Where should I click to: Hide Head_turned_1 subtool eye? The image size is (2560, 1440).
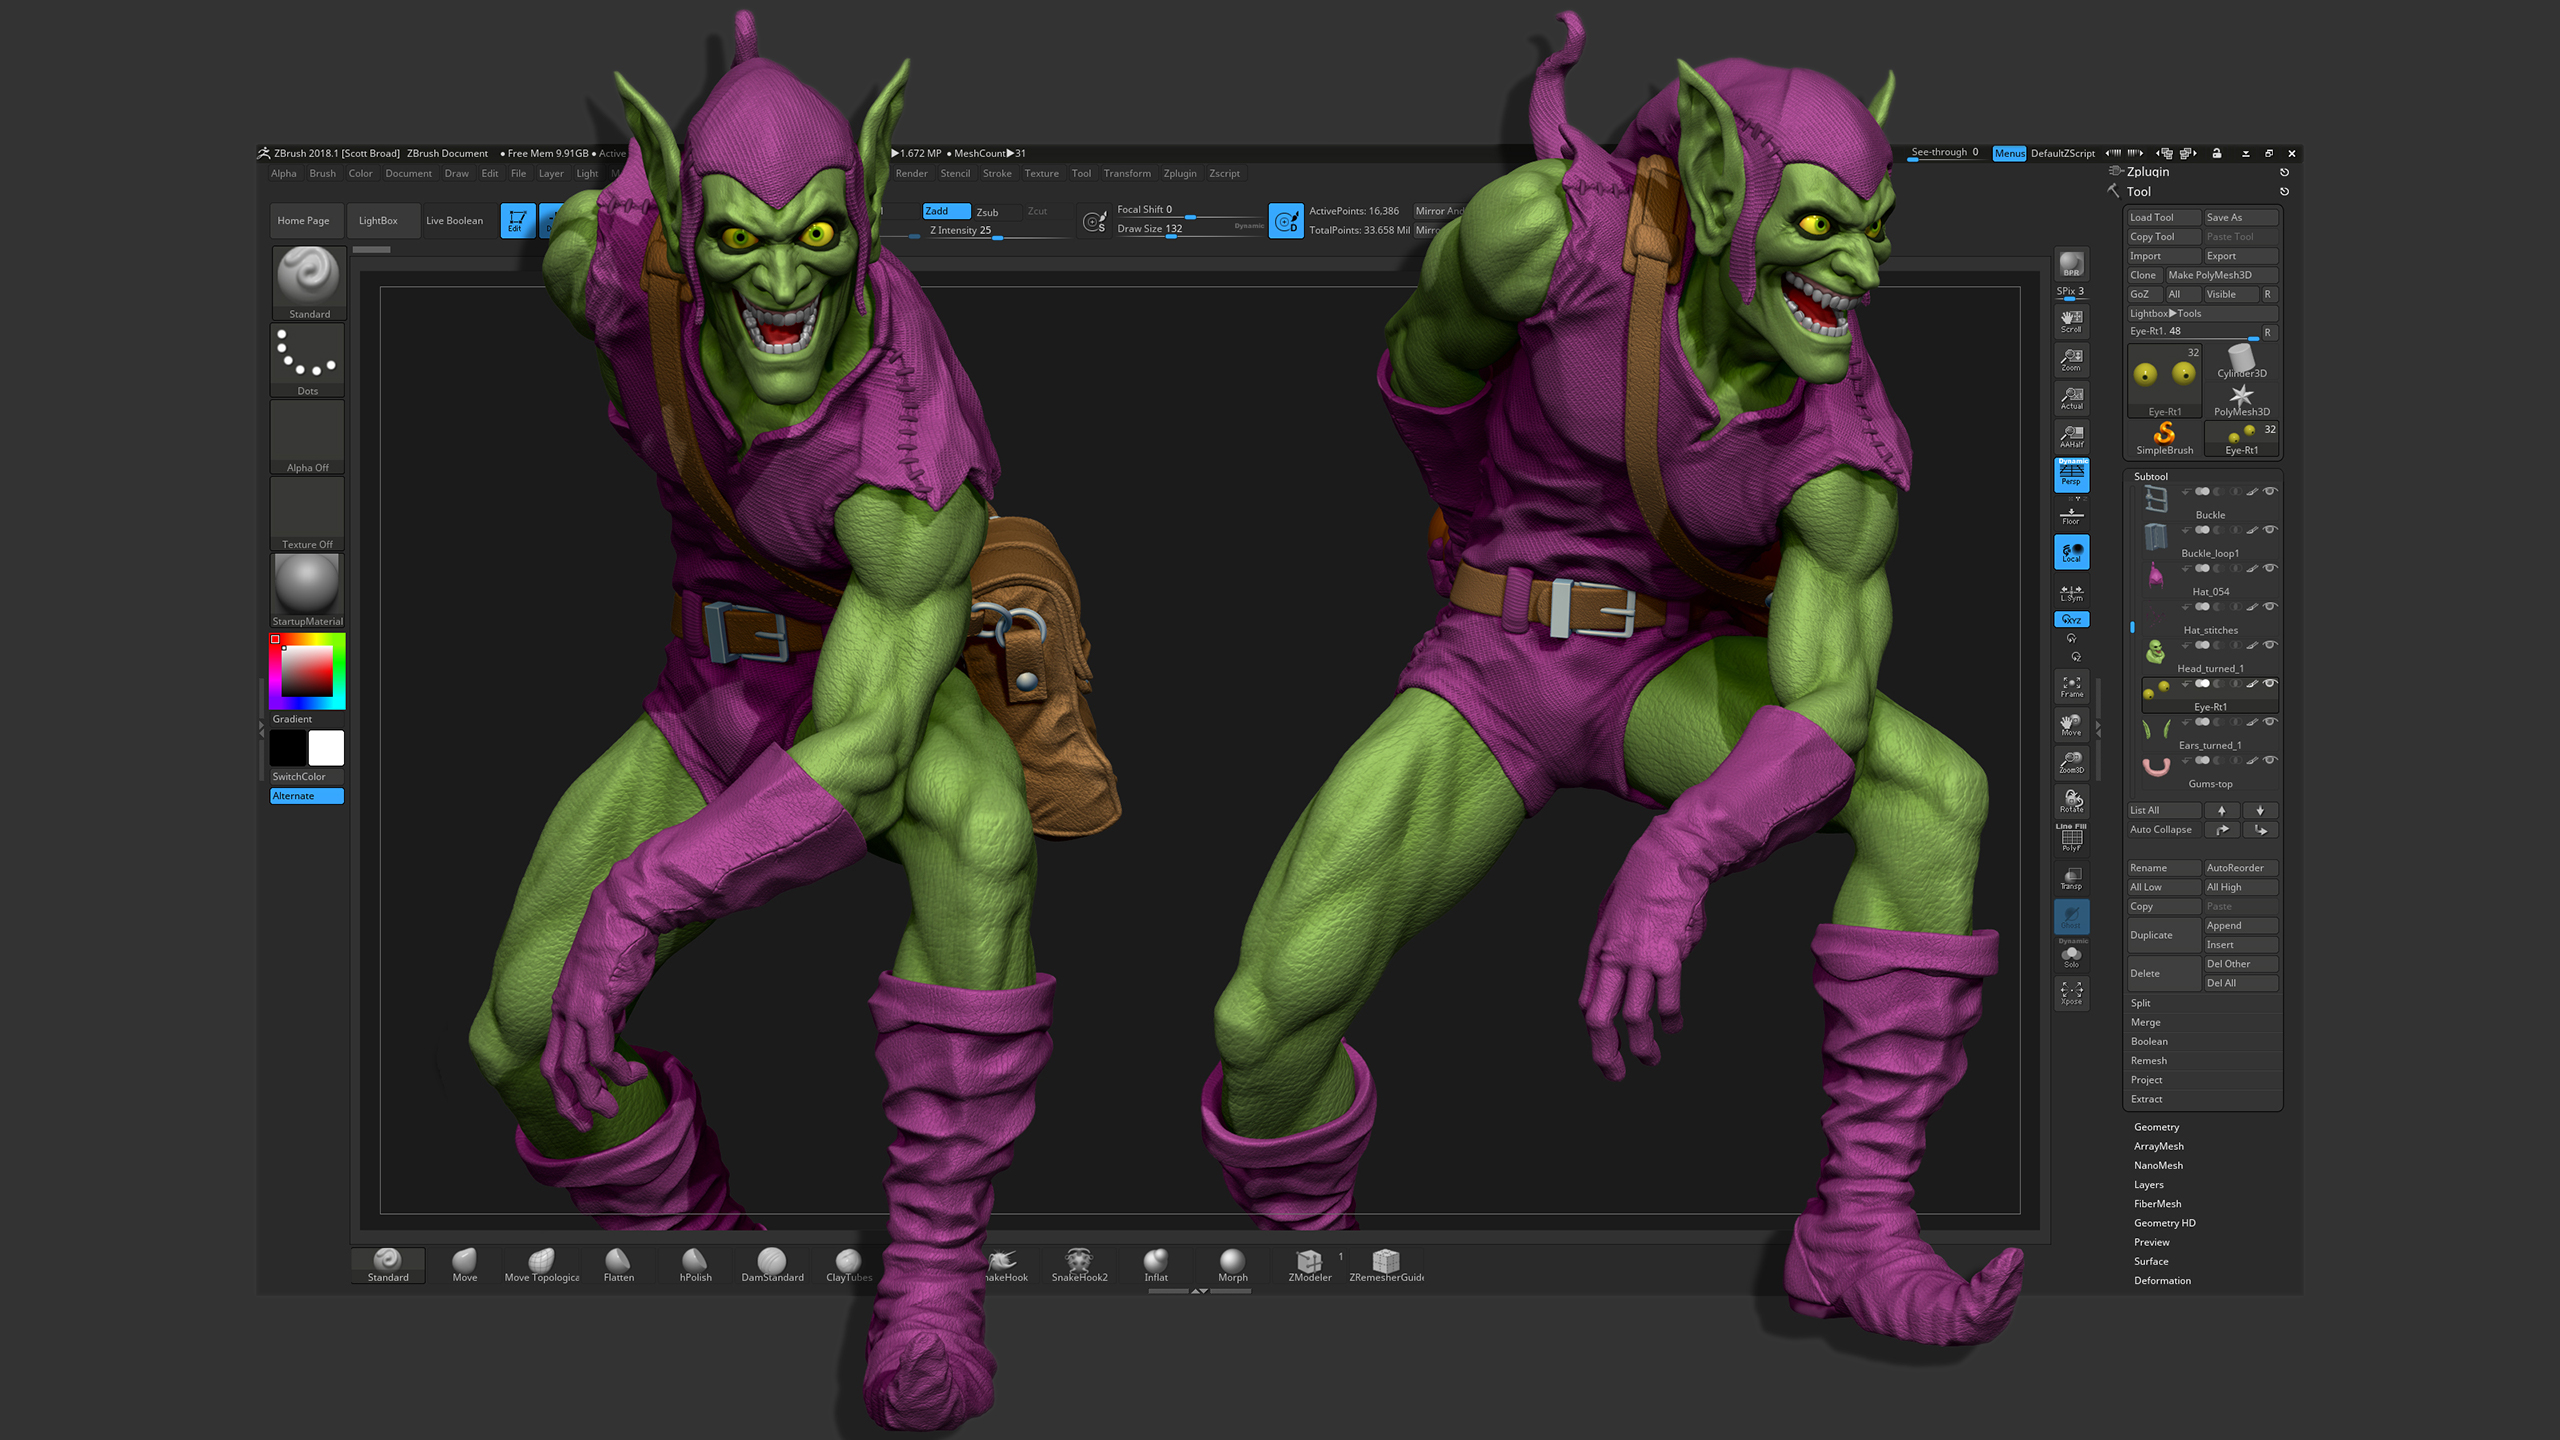tap(2270, 646)
